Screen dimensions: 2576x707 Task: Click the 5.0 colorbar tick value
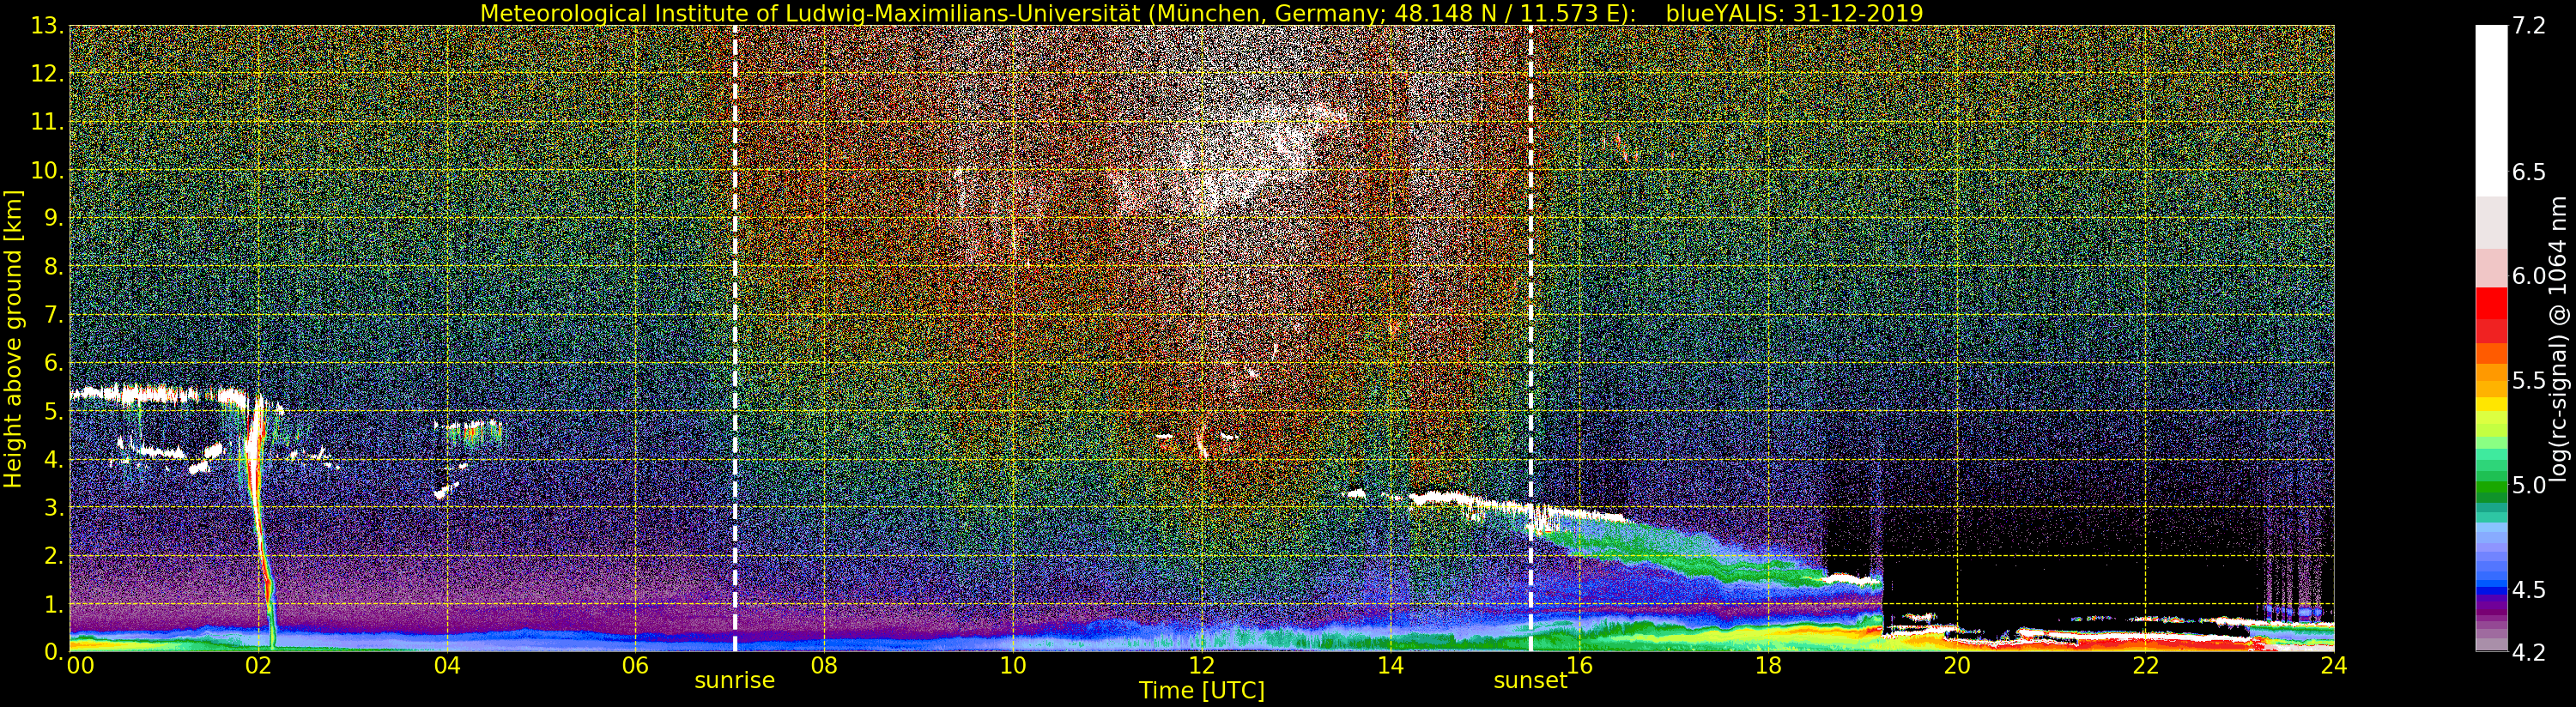[x=2528, y=486]
